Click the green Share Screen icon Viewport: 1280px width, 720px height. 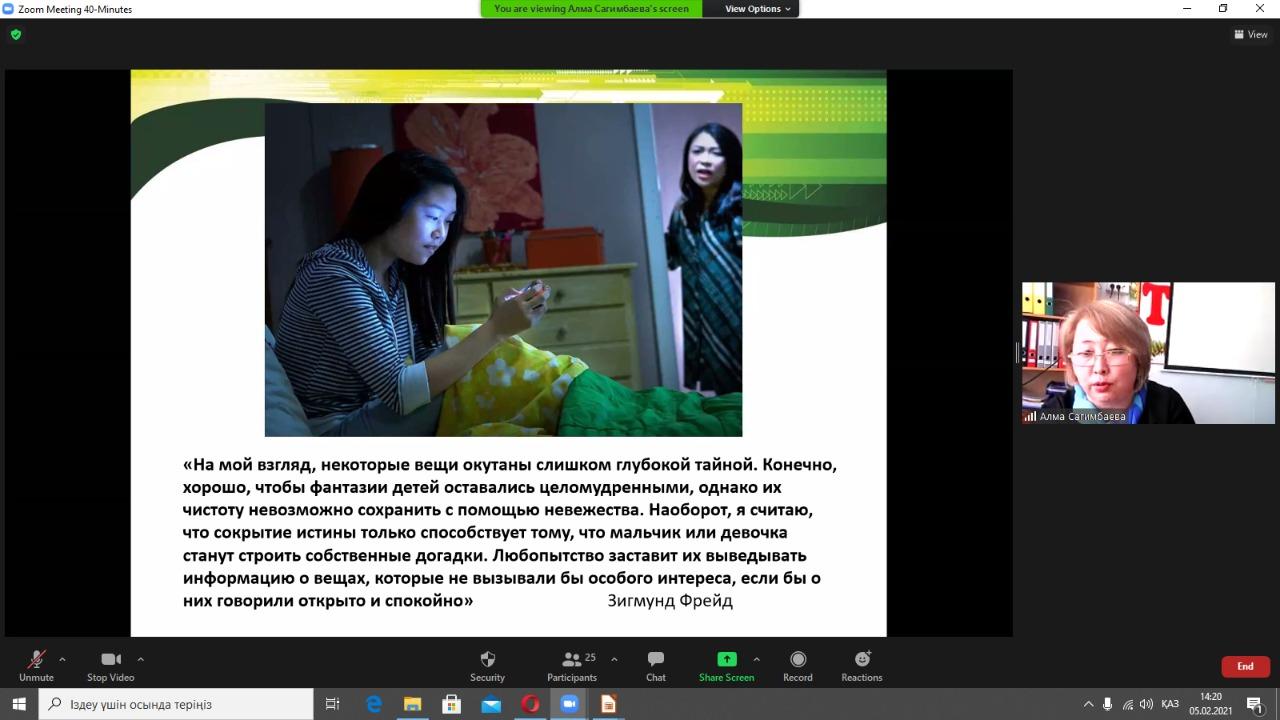727,659
